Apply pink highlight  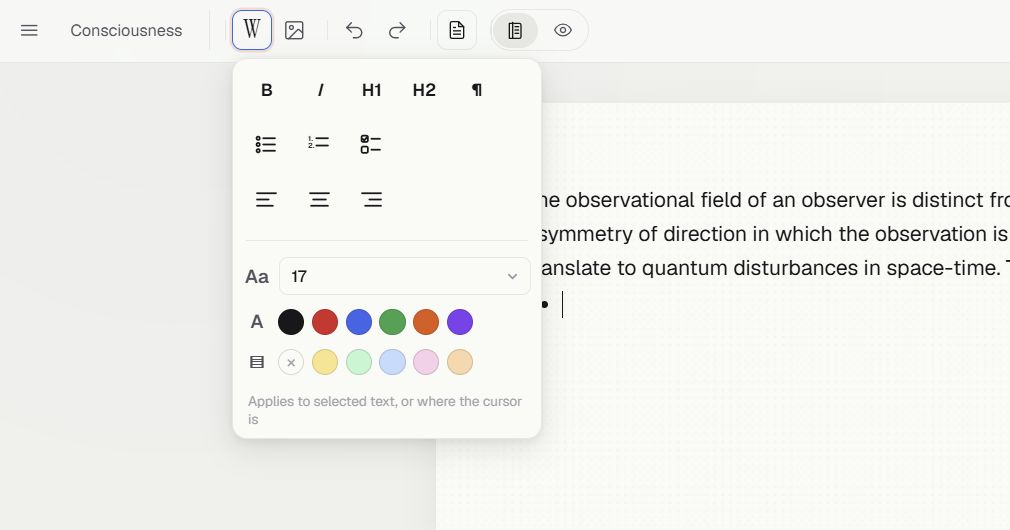pos(426,363)
